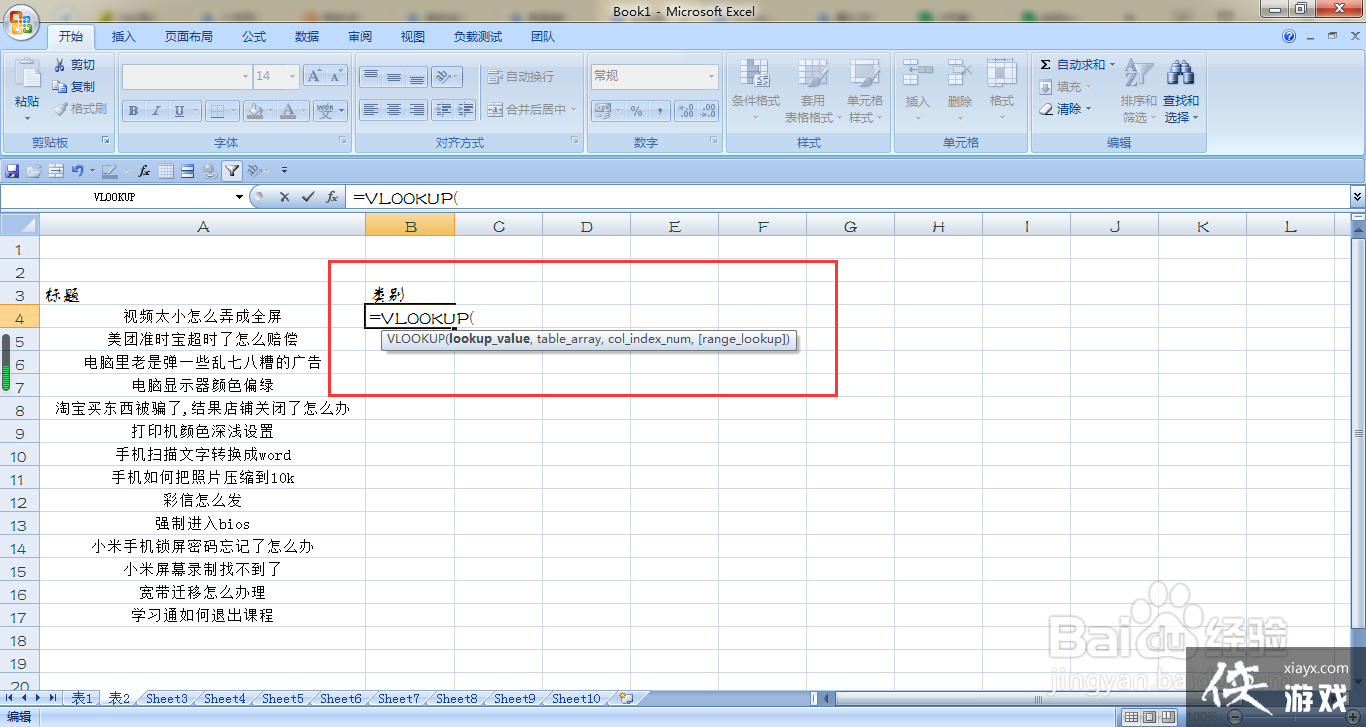Open the Font (字体) group dialog launcher
1366x727 pixels.
[x=342, y=142]
